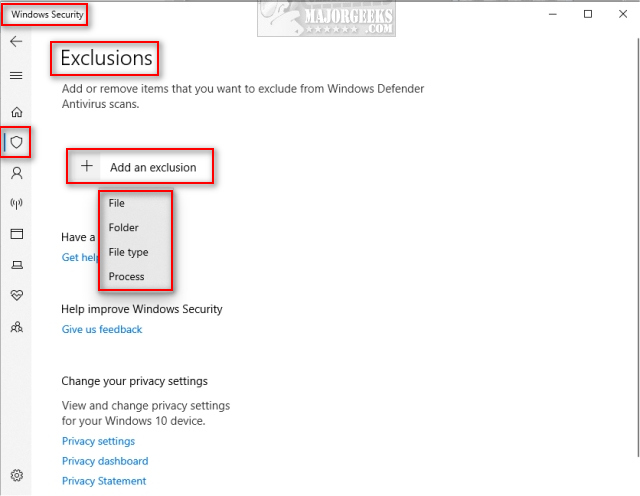The width and height of the screenshot is (640, 496).
Task: Open the Give us feedback link
Action: pos(102,329)
